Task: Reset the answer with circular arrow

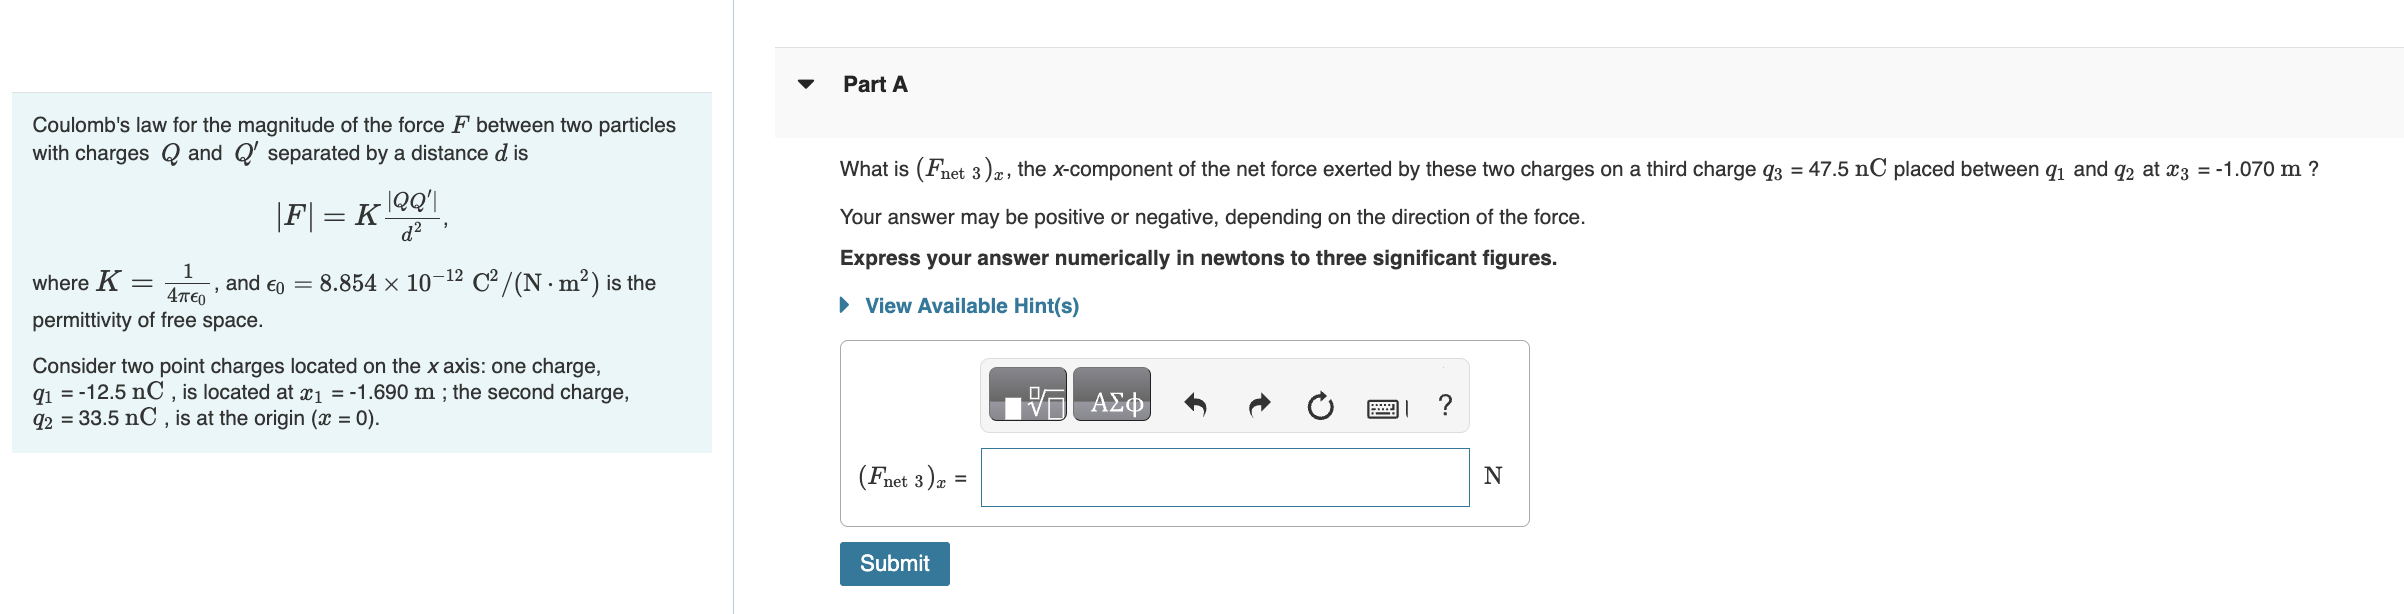Action: click(1320, 405)
